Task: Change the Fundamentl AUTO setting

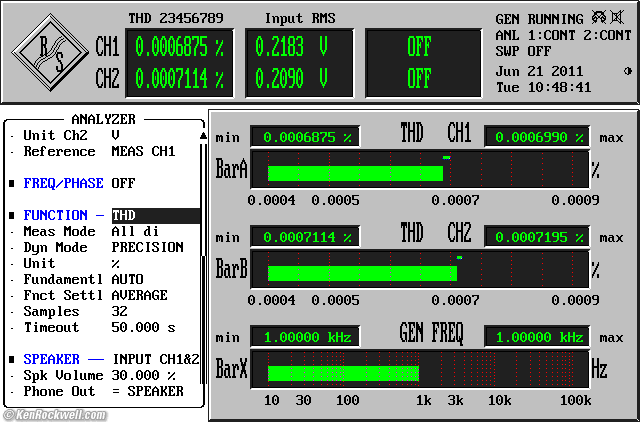Action: [127, 280]
